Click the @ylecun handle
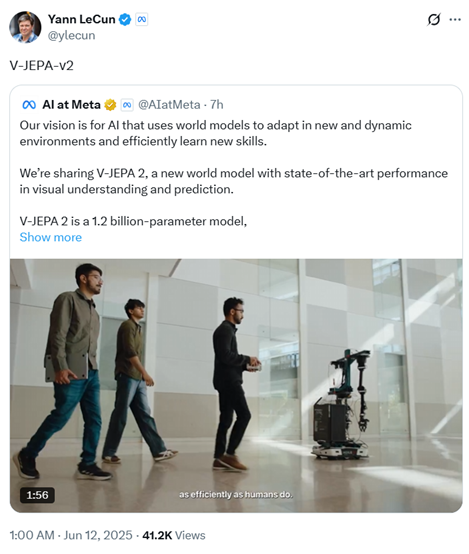The image size is (469, 554). (x=71, y=35)
